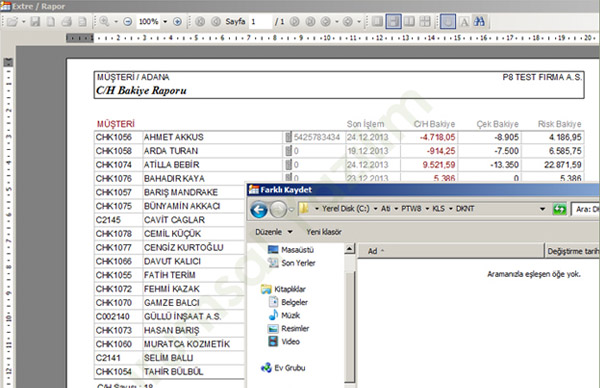Select KLS folder in the address path
Image resolution: width=600 pixels, height=388 pixels.
(x=438, y=209)
